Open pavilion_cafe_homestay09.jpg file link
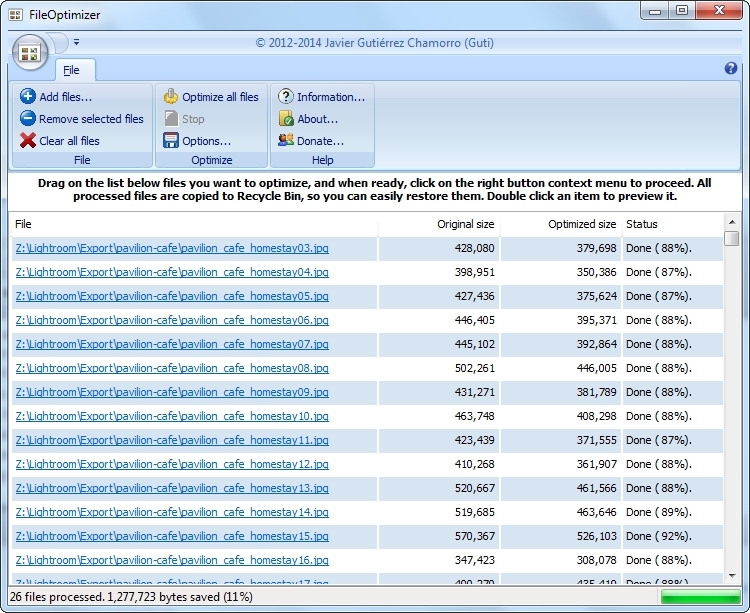750x613 pixels. click(172, 392)
